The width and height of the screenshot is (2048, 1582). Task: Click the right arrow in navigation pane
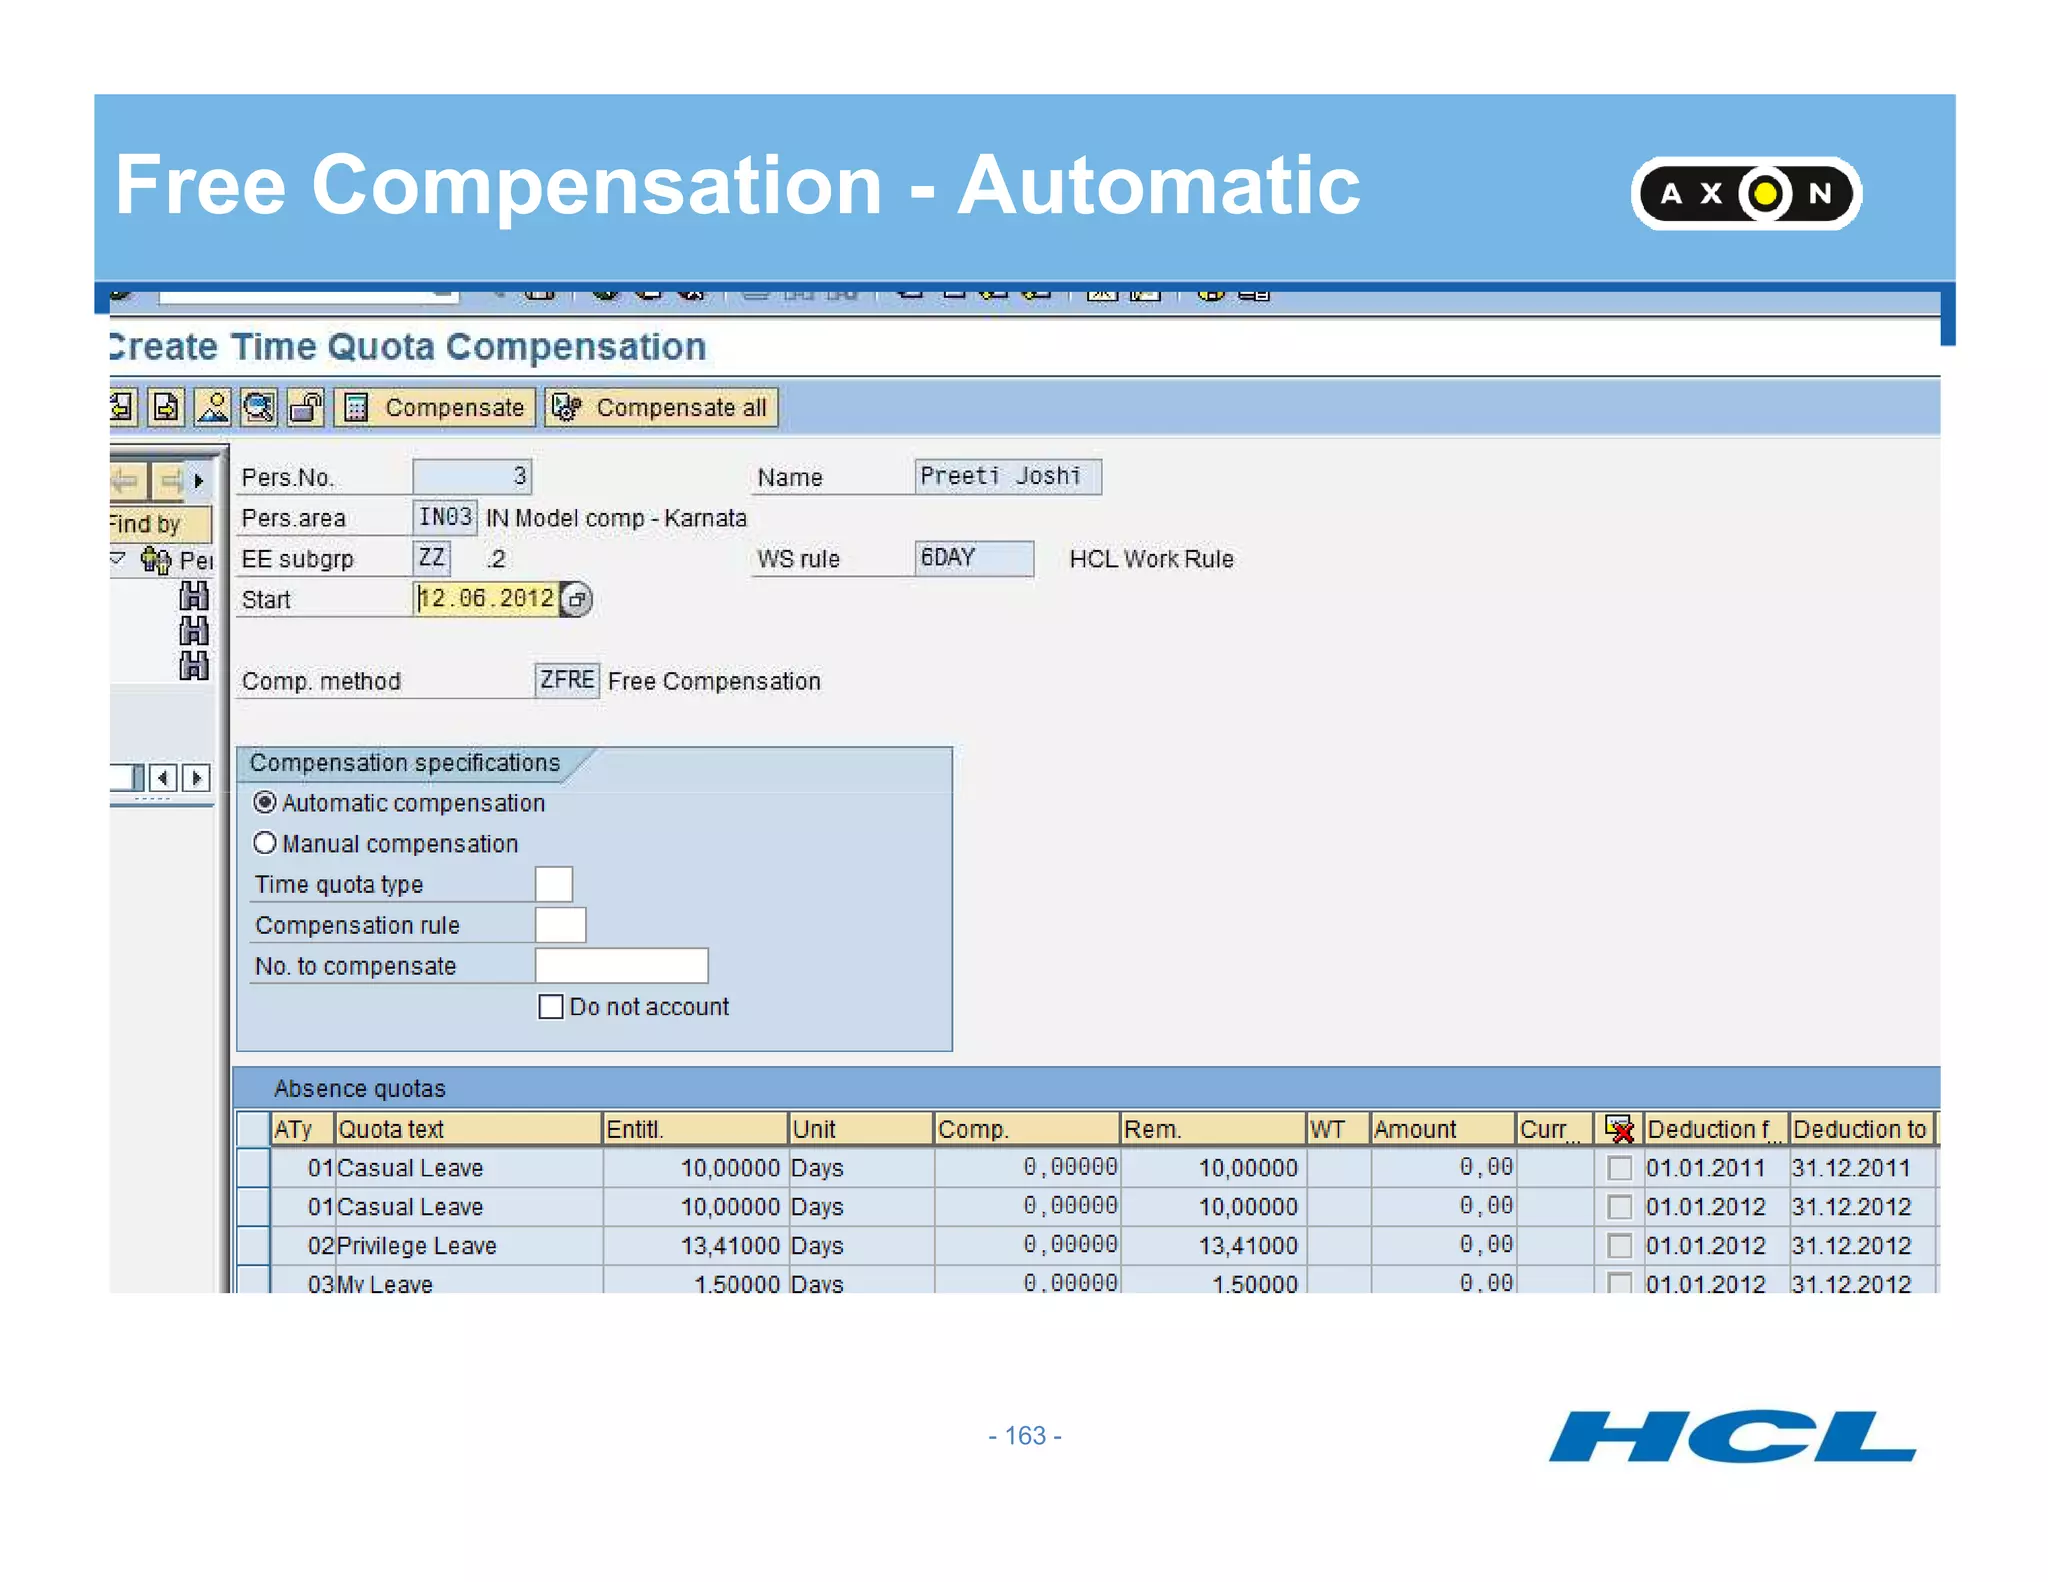[169, 481]
